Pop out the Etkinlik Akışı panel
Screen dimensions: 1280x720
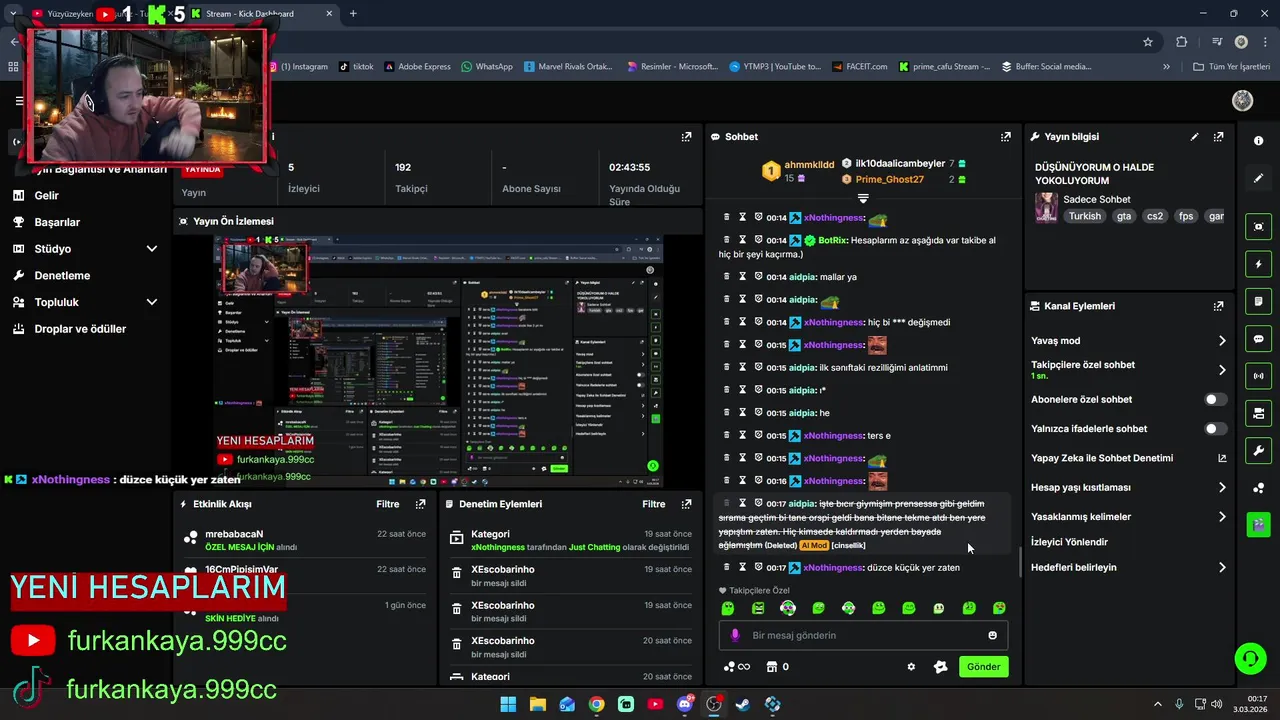(420, 504)
